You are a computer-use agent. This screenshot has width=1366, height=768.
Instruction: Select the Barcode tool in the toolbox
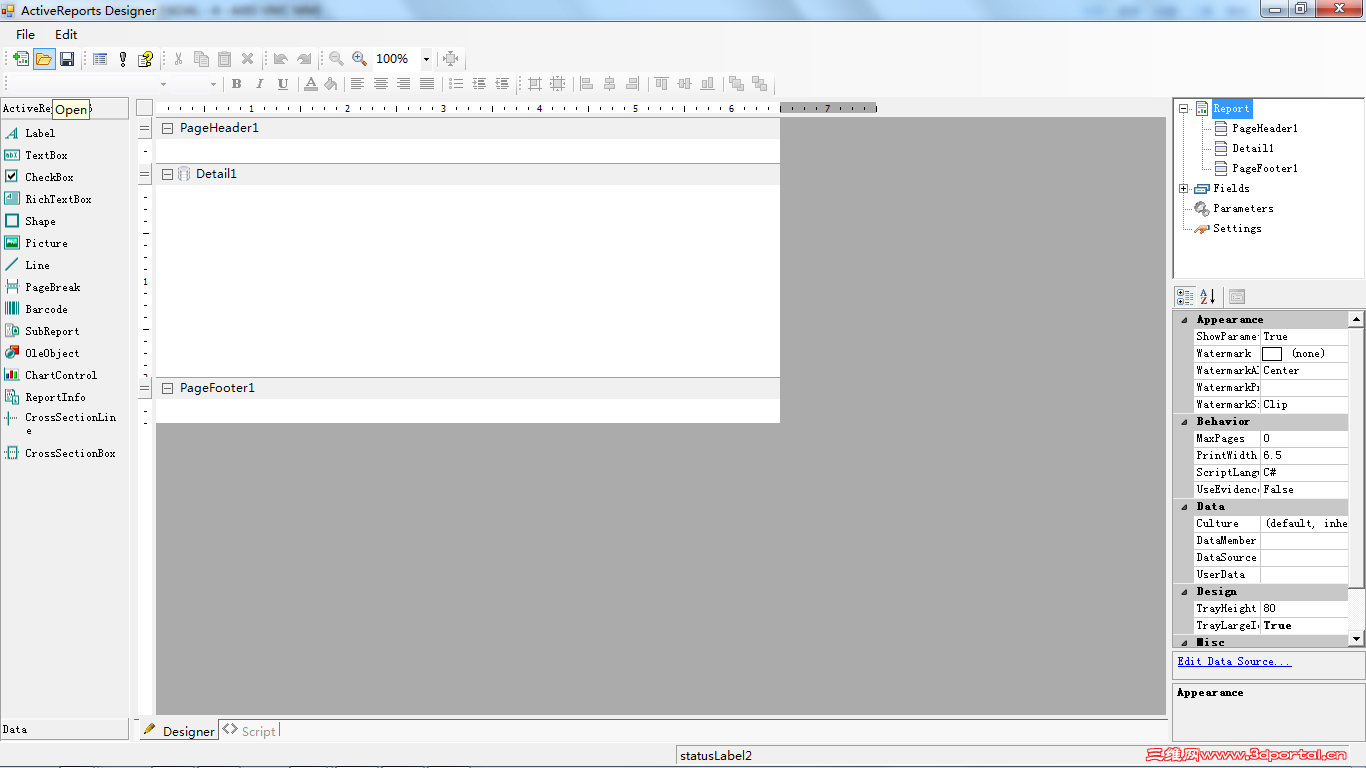click(46, 309)
